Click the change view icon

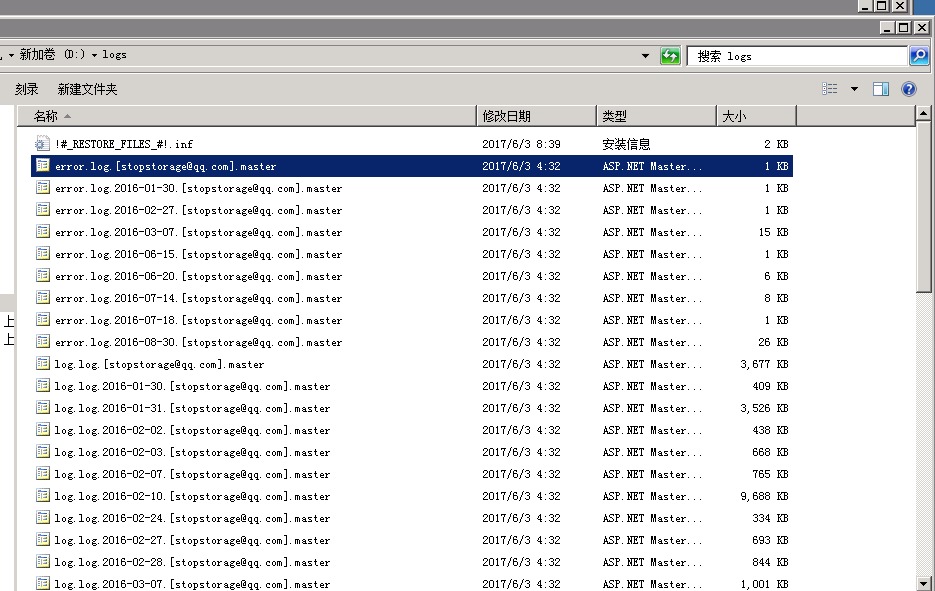click(x=830, y=89)
